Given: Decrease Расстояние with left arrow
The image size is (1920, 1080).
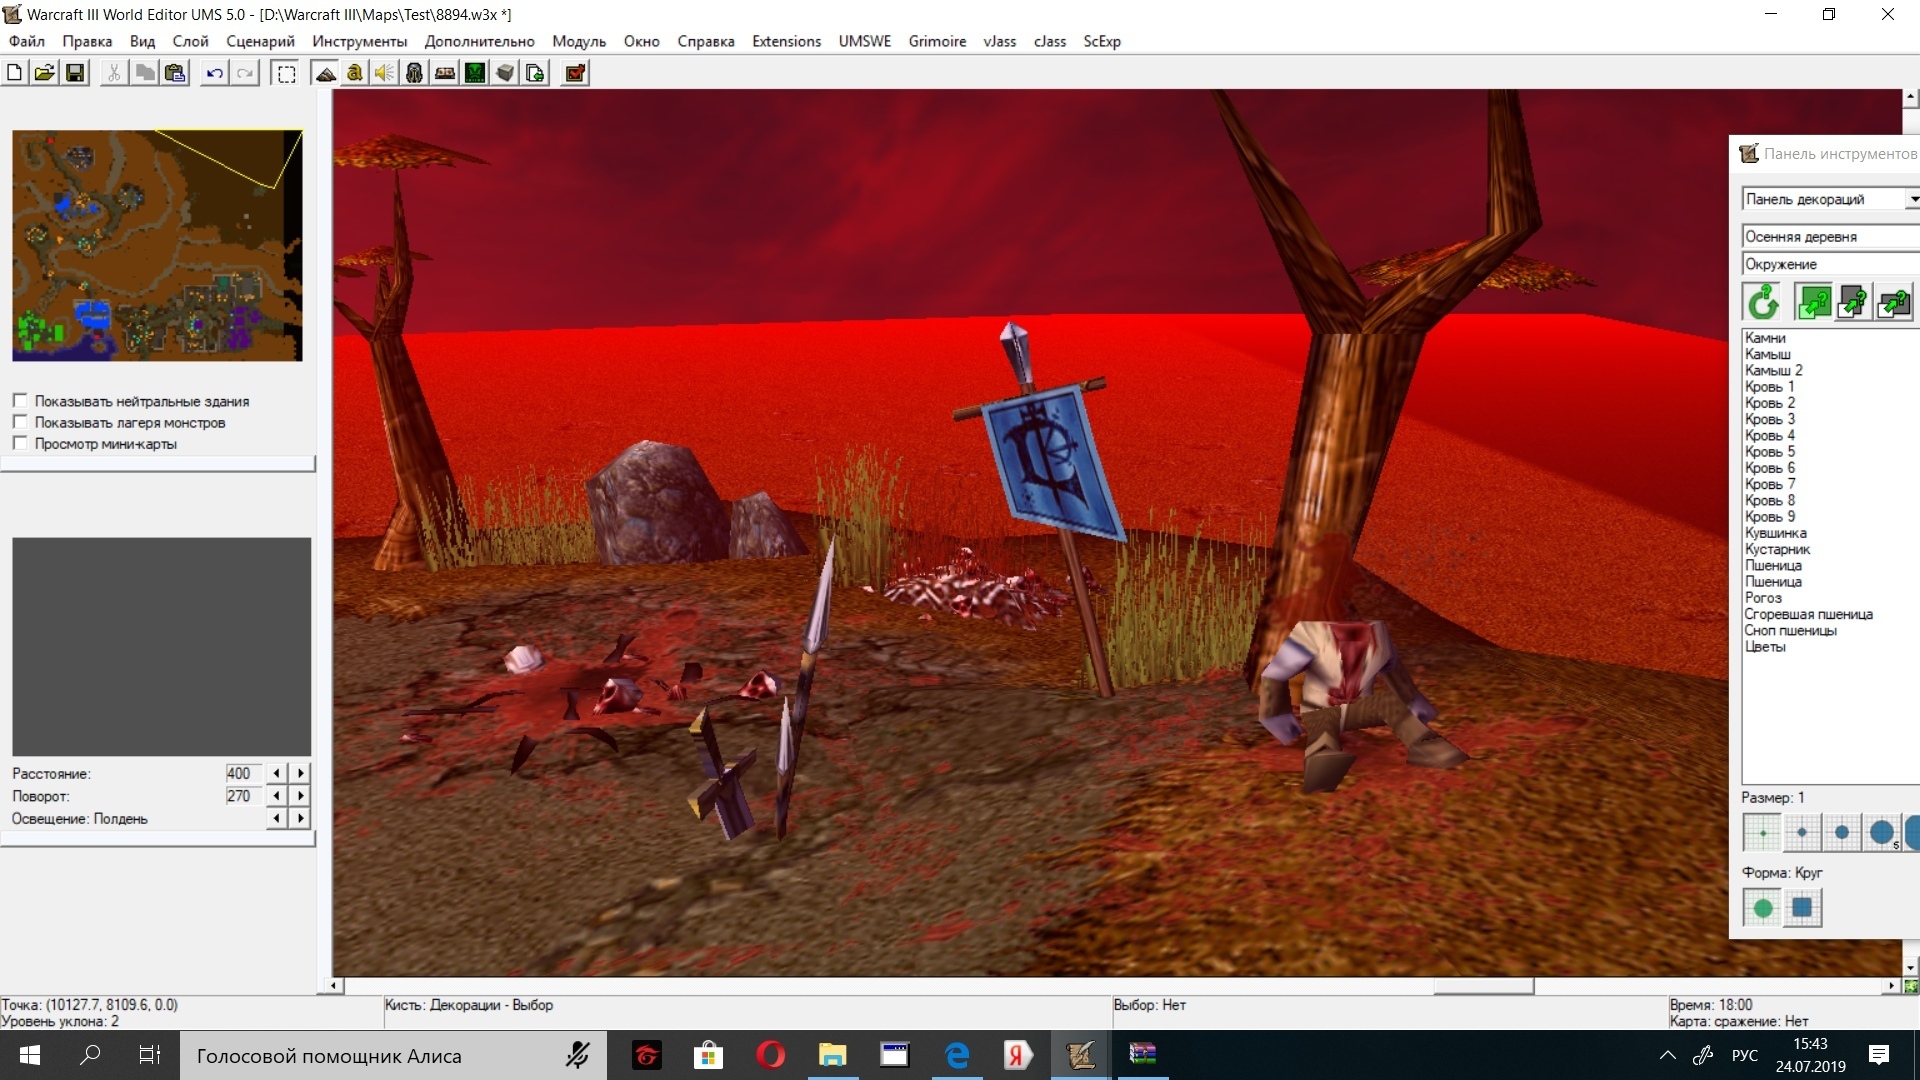Looking at the screenshot, I should [277, 773].
